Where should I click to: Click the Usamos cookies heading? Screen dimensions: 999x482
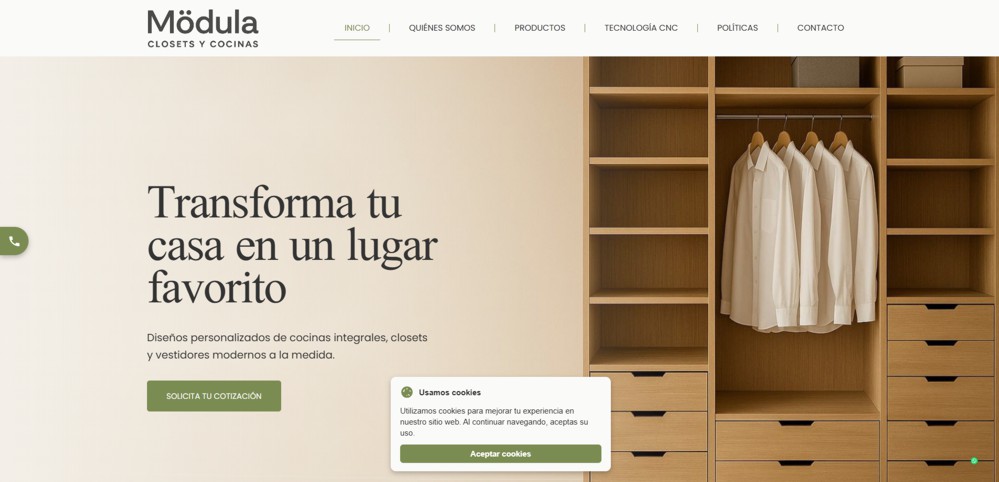point(450,392)
